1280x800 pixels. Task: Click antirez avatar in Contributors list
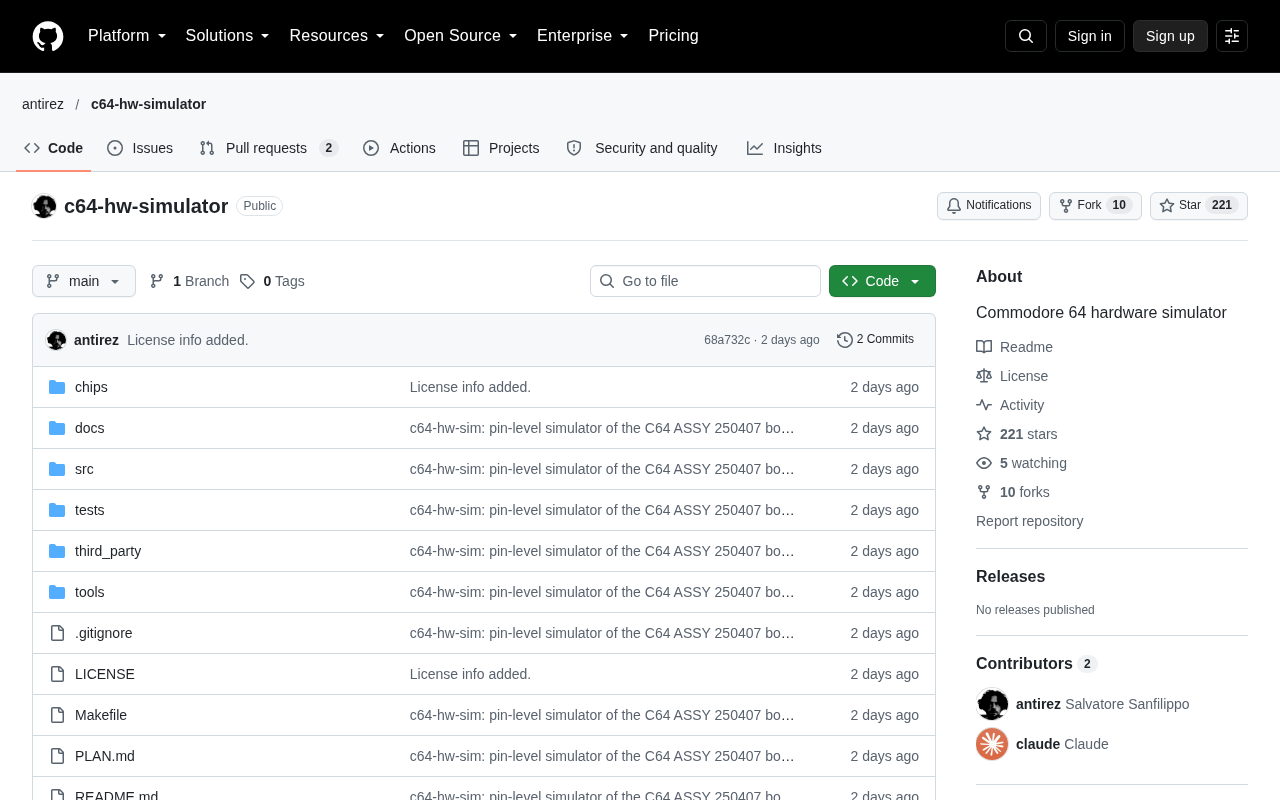(992, 704)
